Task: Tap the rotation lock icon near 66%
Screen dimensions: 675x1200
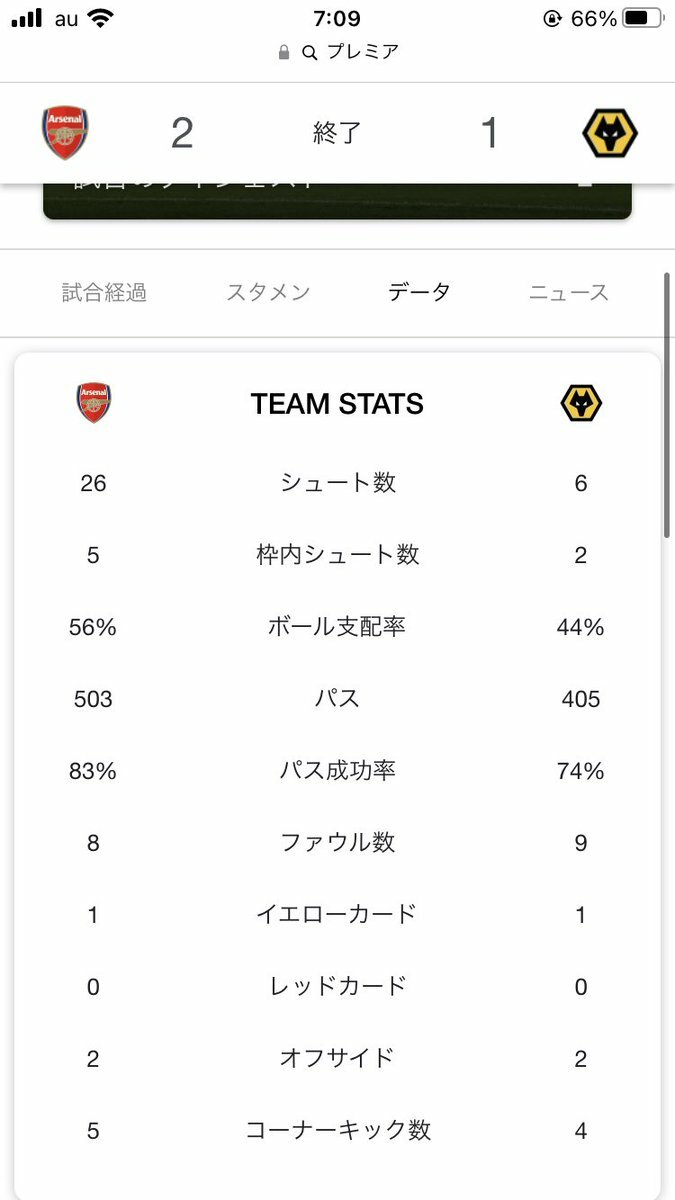Action: [x=551, y=19]
